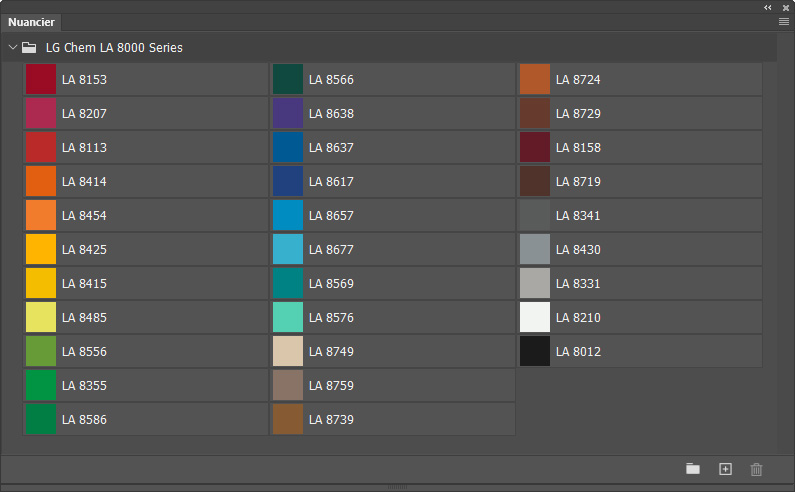Click the LG Chem folder icon
The height and width of the screenshot is (492, 795).
tap(29, 48)
